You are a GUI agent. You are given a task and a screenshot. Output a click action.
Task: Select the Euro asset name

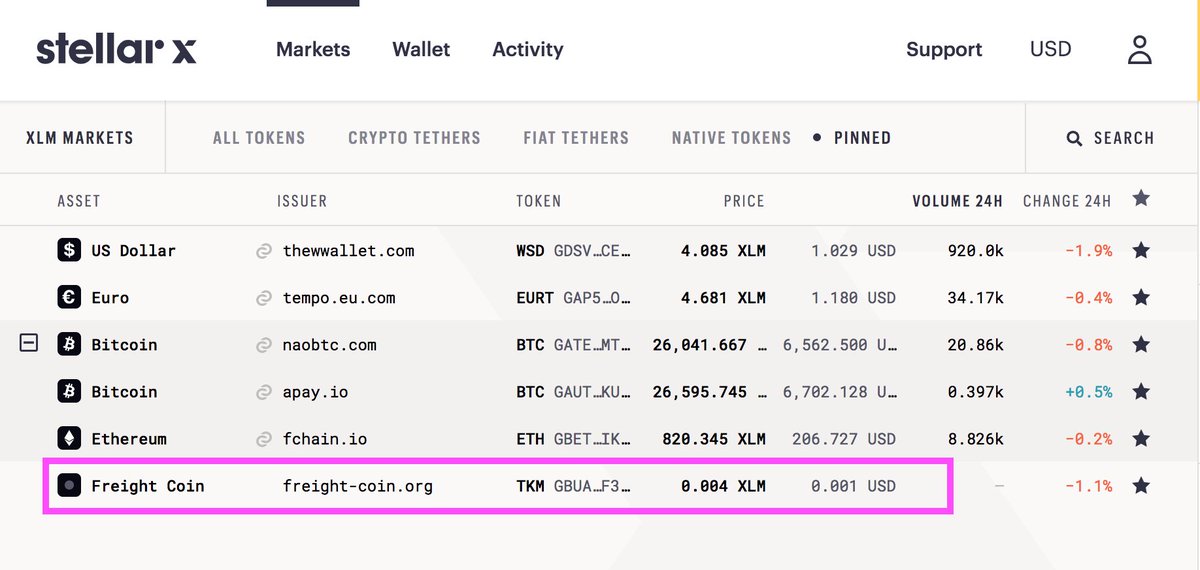pos(110,298)
